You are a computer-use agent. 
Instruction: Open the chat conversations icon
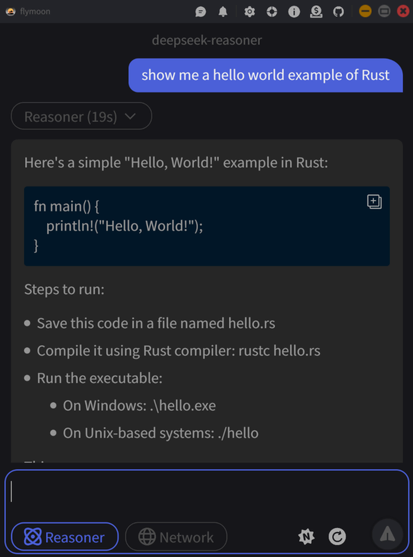click(201, 12)
